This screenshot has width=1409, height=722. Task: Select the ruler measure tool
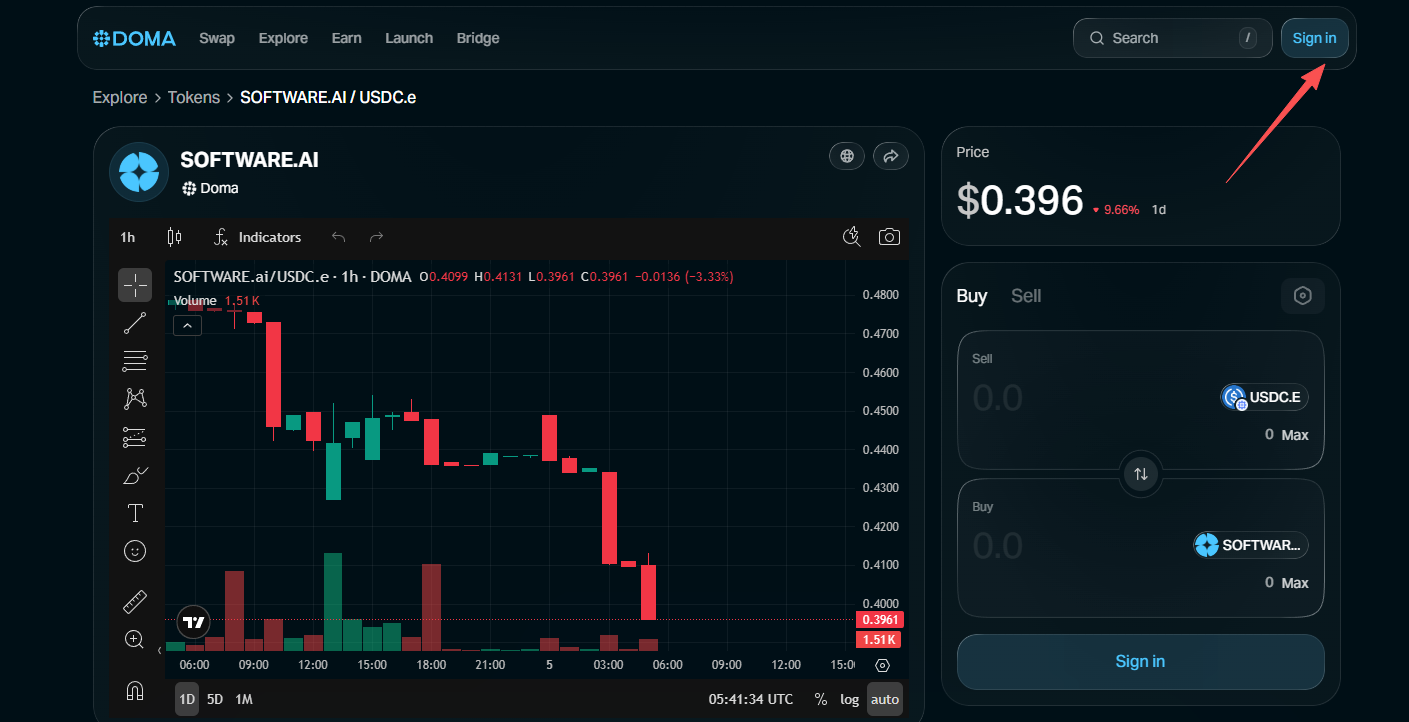click(x=135, y=602)
